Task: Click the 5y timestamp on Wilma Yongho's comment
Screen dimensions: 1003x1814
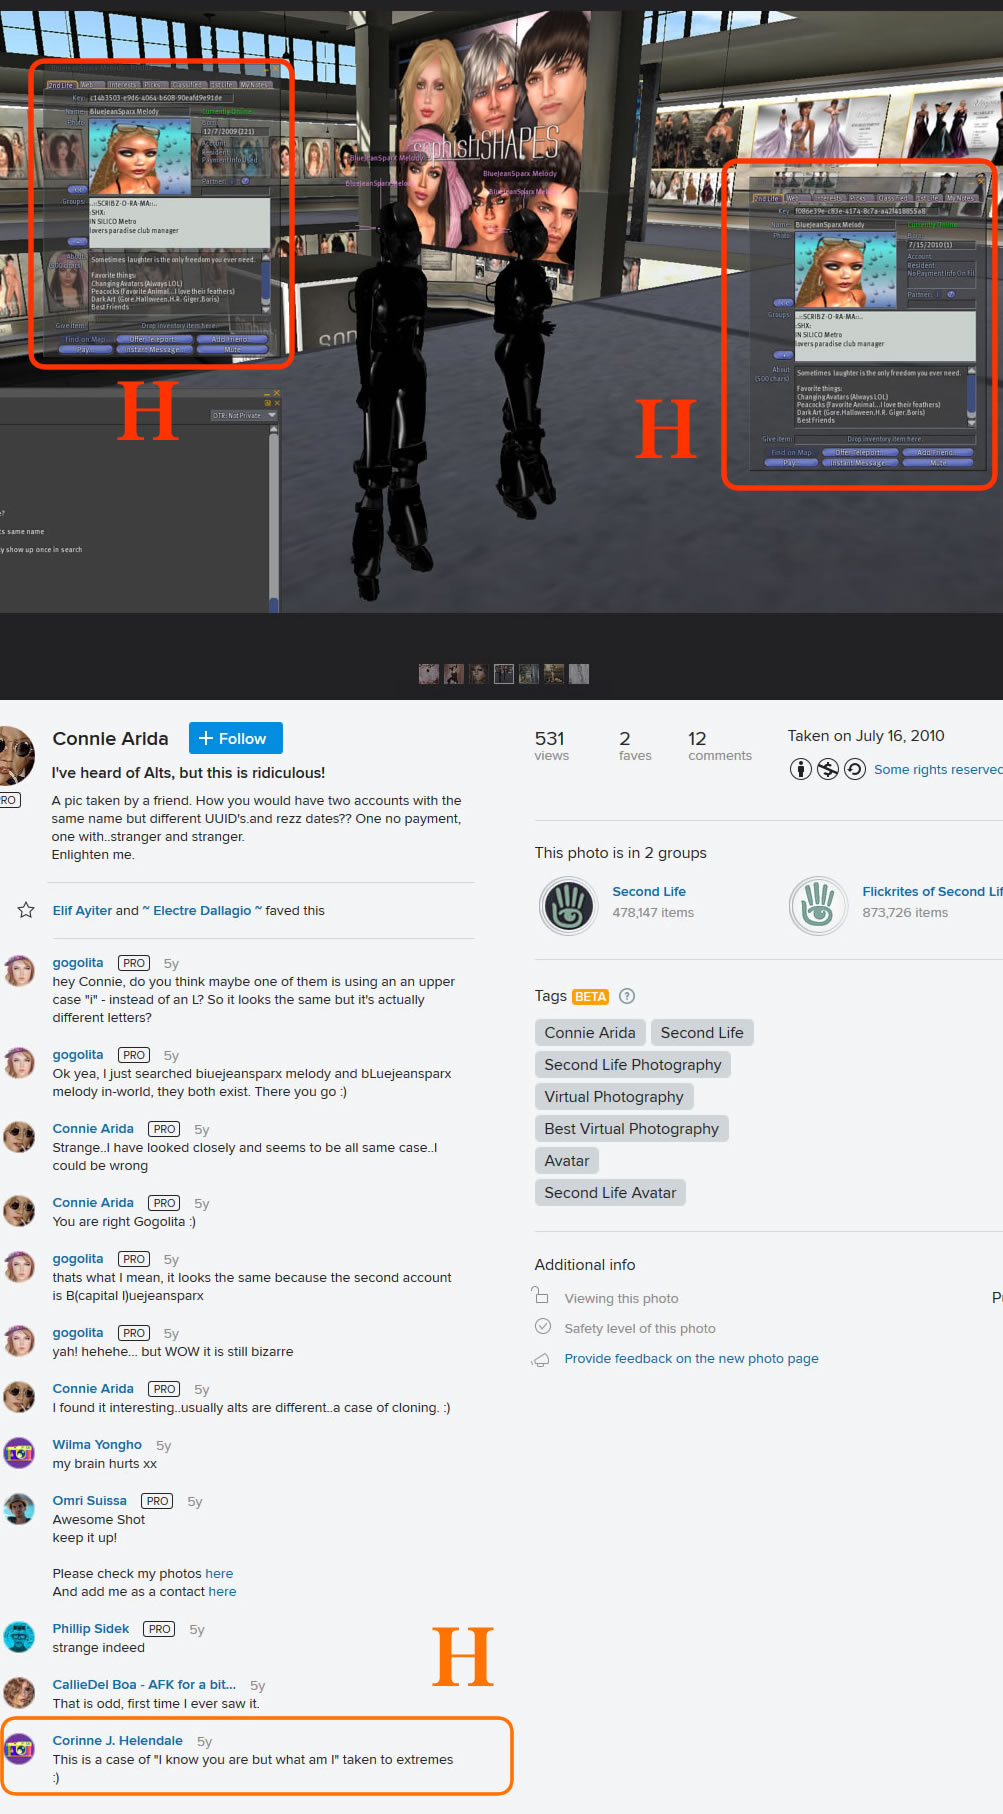Action: (x=163, y=1445)
